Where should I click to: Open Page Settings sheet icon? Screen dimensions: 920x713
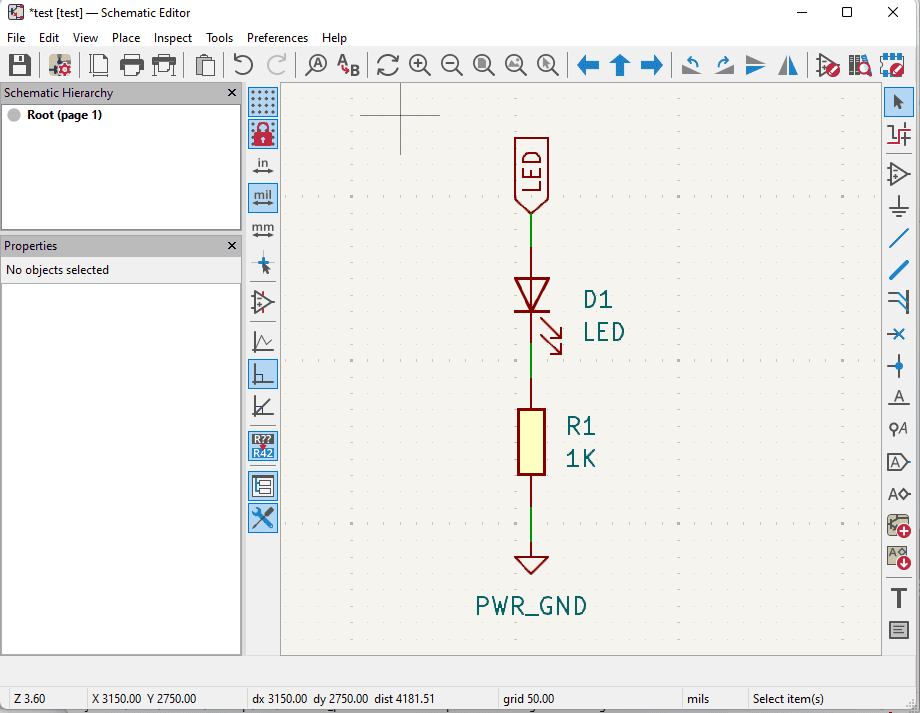99,65
